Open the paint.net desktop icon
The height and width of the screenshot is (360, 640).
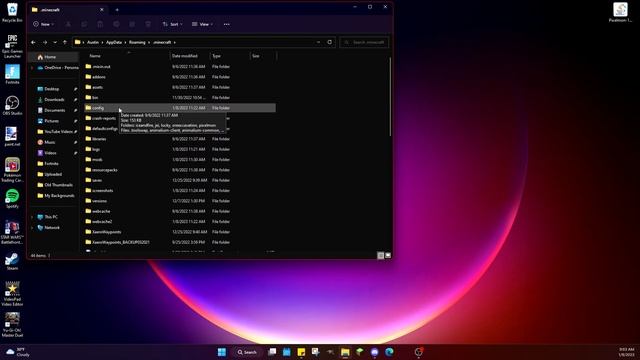pyautogui.click(x=12, y=136)
